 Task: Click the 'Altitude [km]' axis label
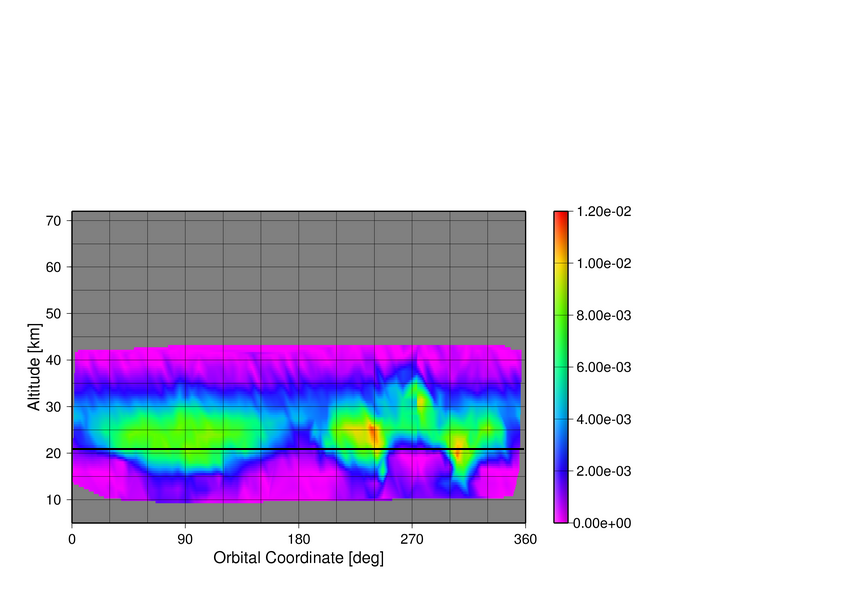(x=33, y=367)
